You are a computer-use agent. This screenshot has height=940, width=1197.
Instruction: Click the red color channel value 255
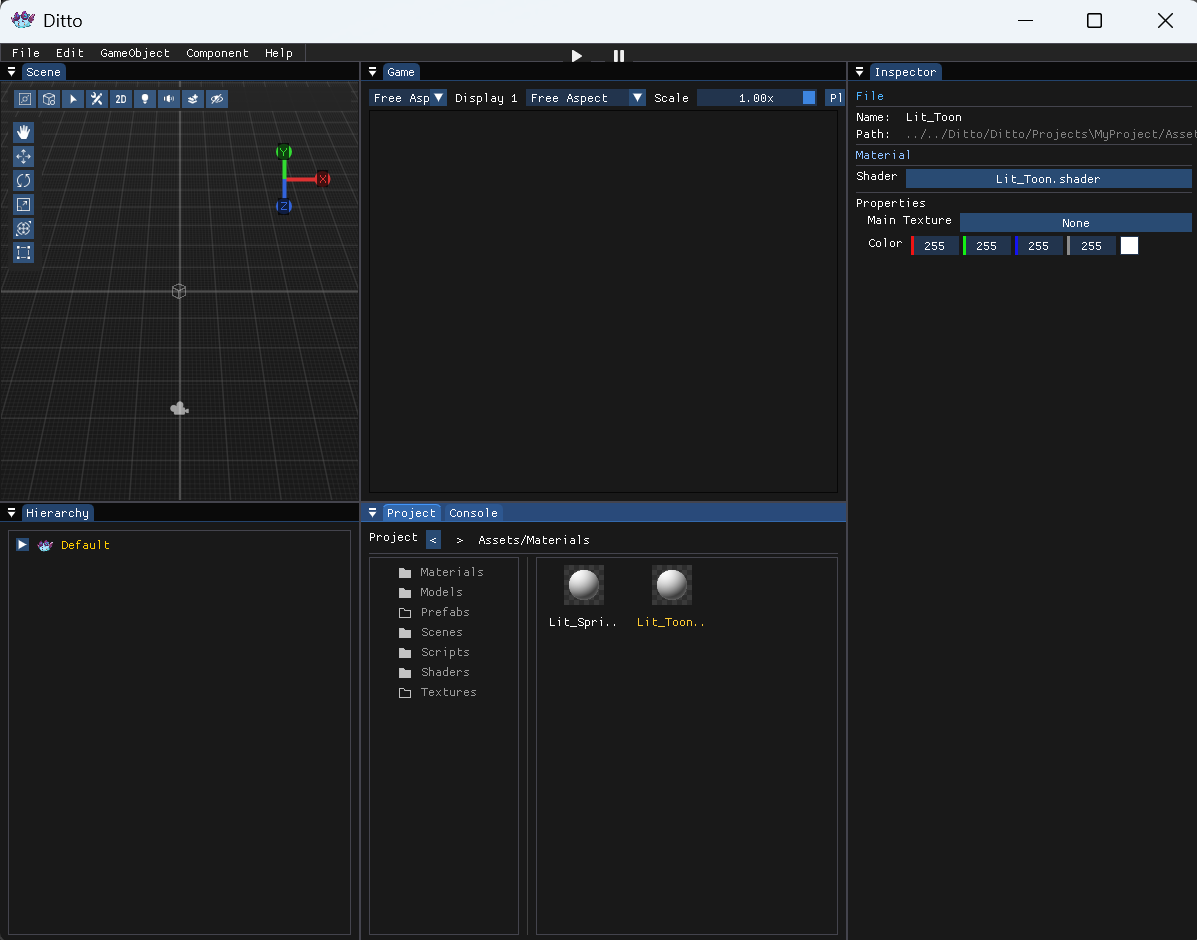coord(934,246)
